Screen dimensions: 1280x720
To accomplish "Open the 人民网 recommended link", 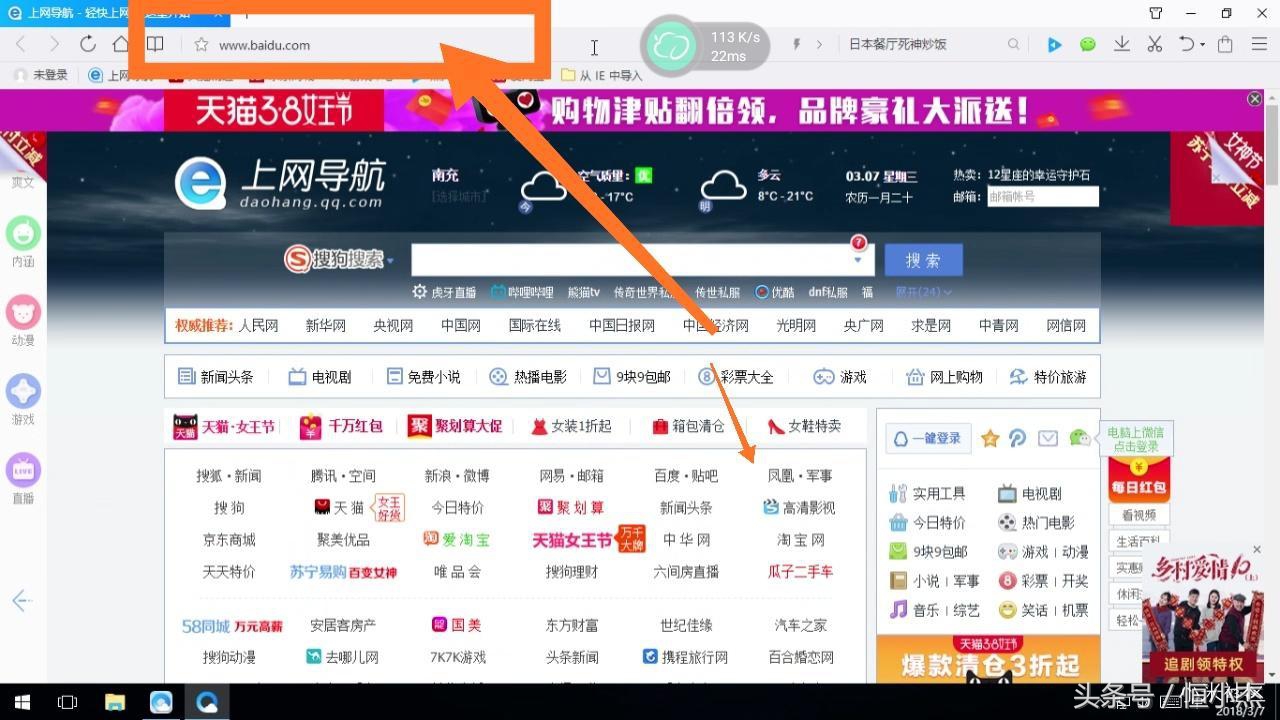I will (x=258, y=325).
